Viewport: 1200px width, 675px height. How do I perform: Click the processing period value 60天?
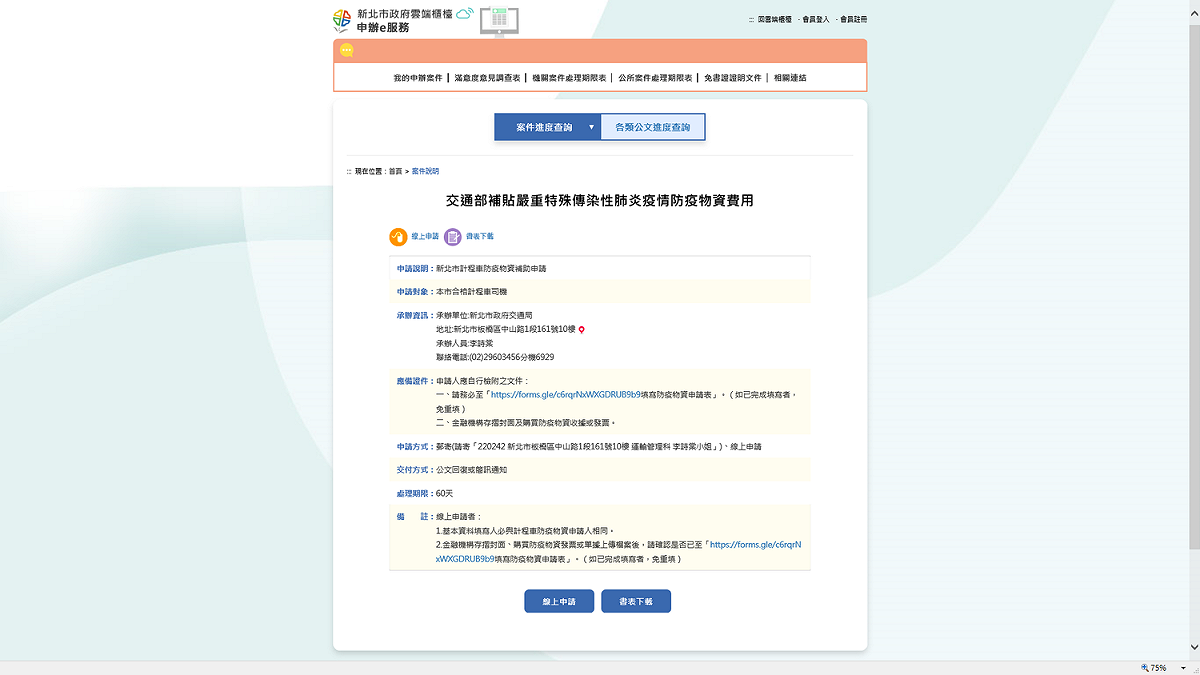tap(445, 494)
